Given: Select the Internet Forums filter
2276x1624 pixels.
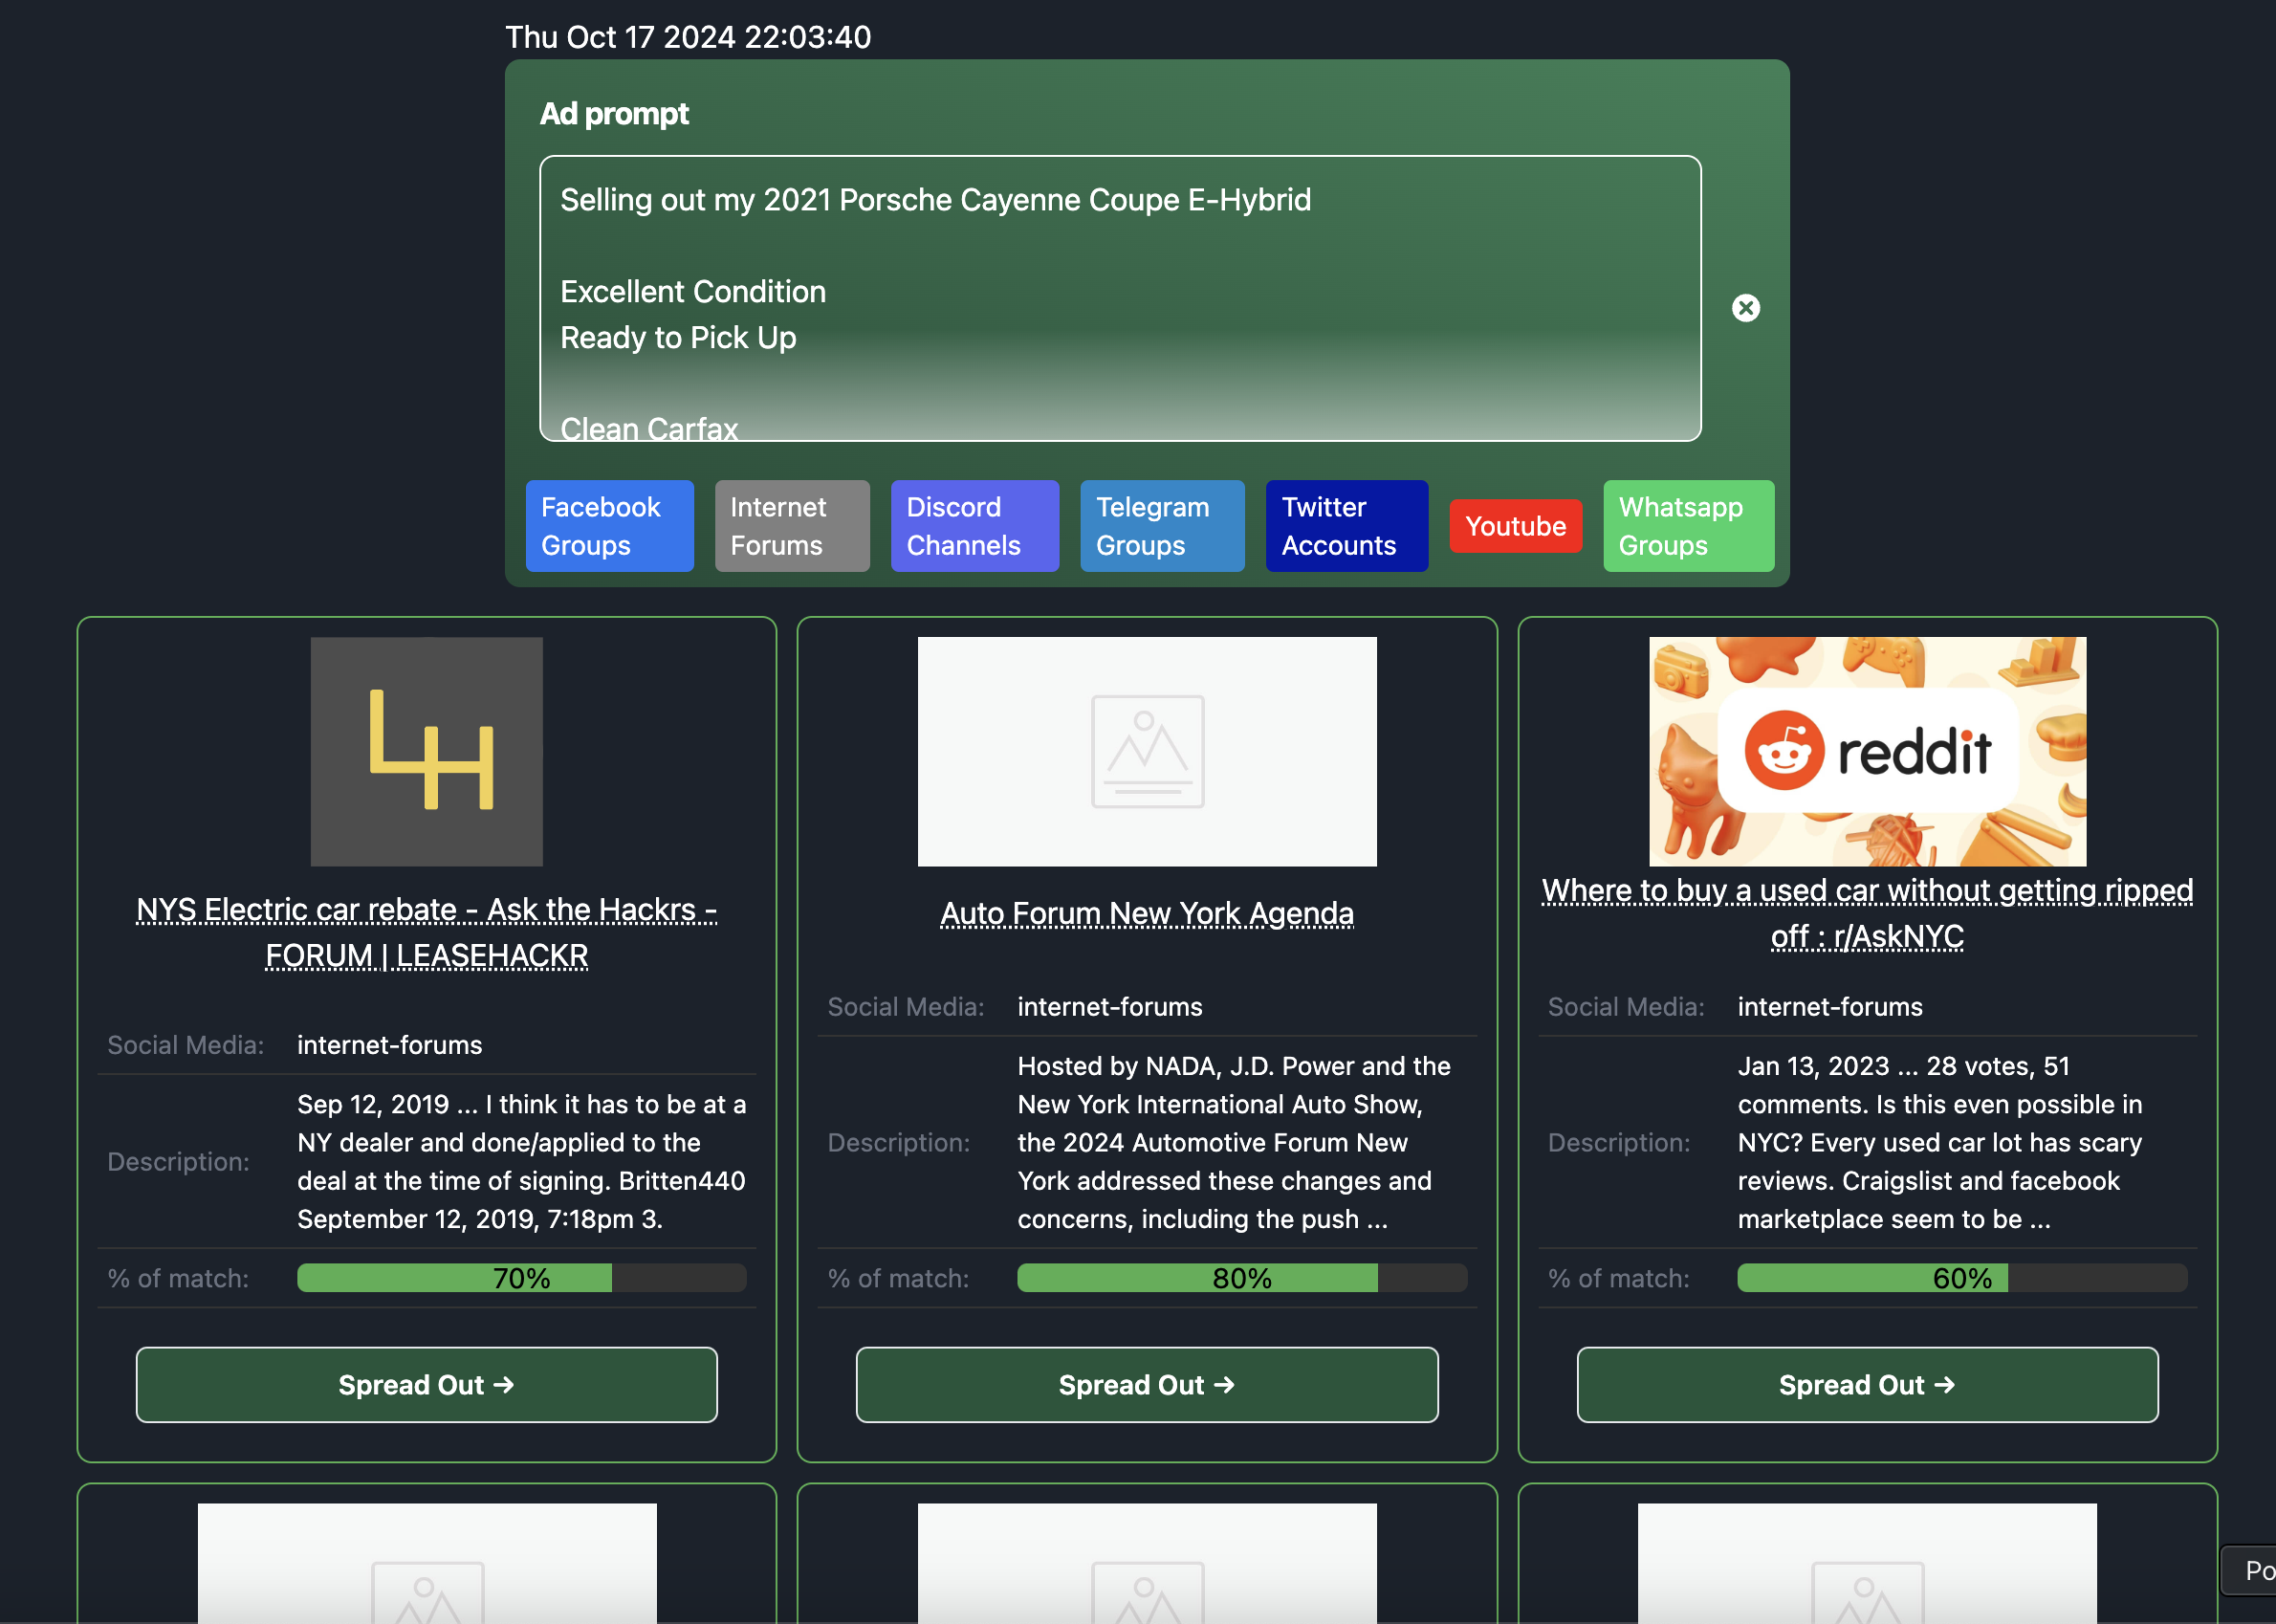Looking at the screenshot, I should point(791,526).
